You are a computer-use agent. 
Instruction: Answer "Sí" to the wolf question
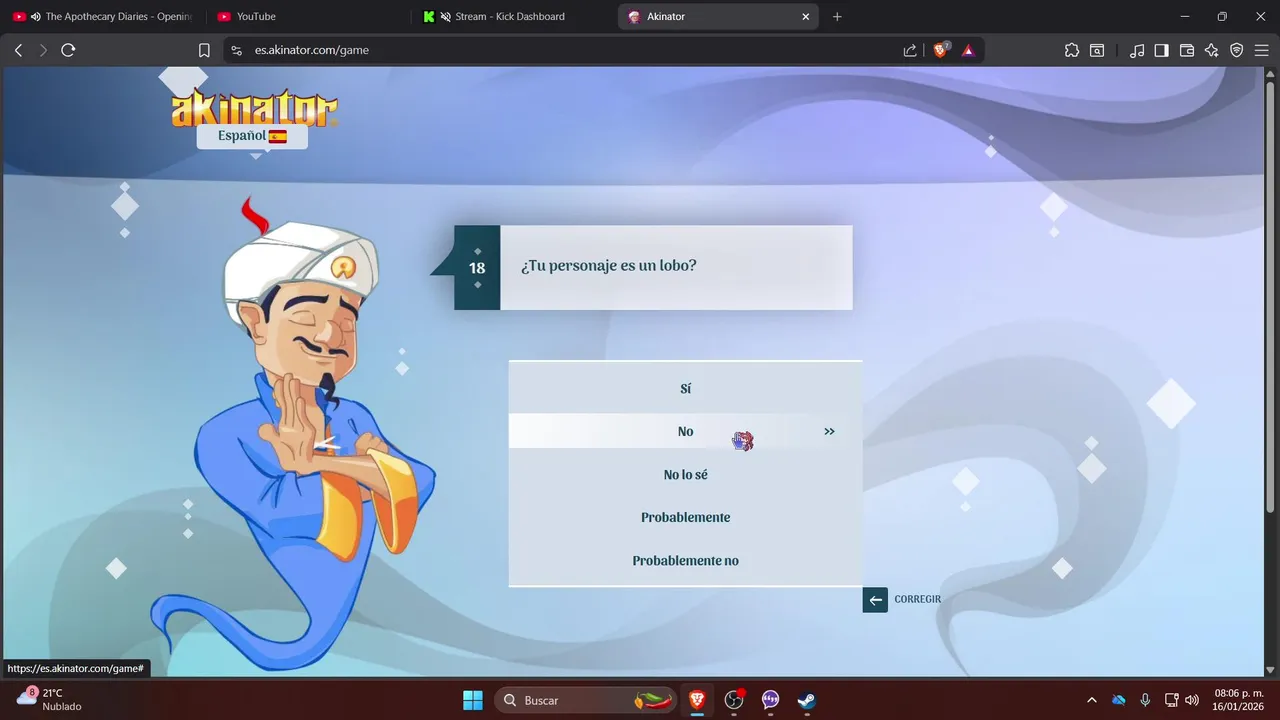685,389
